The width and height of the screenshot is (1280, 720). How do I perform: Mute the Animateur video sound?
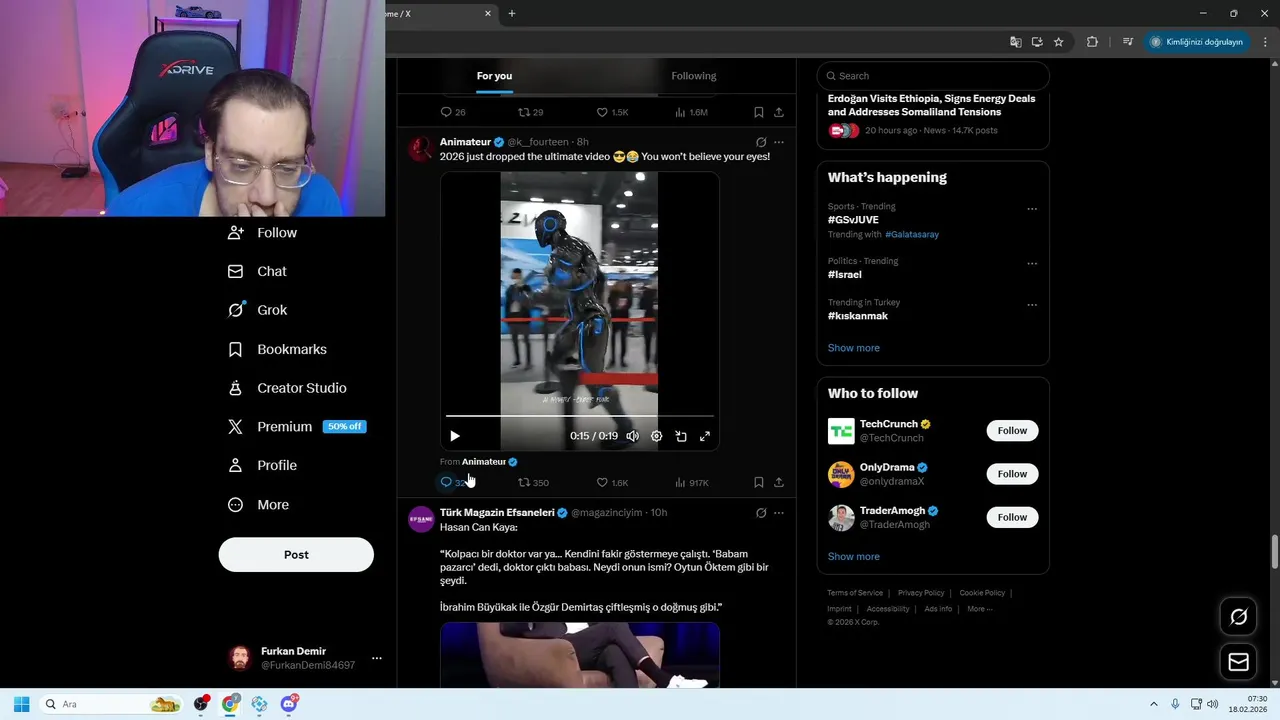pyautogui.click(x=632, y=436)
